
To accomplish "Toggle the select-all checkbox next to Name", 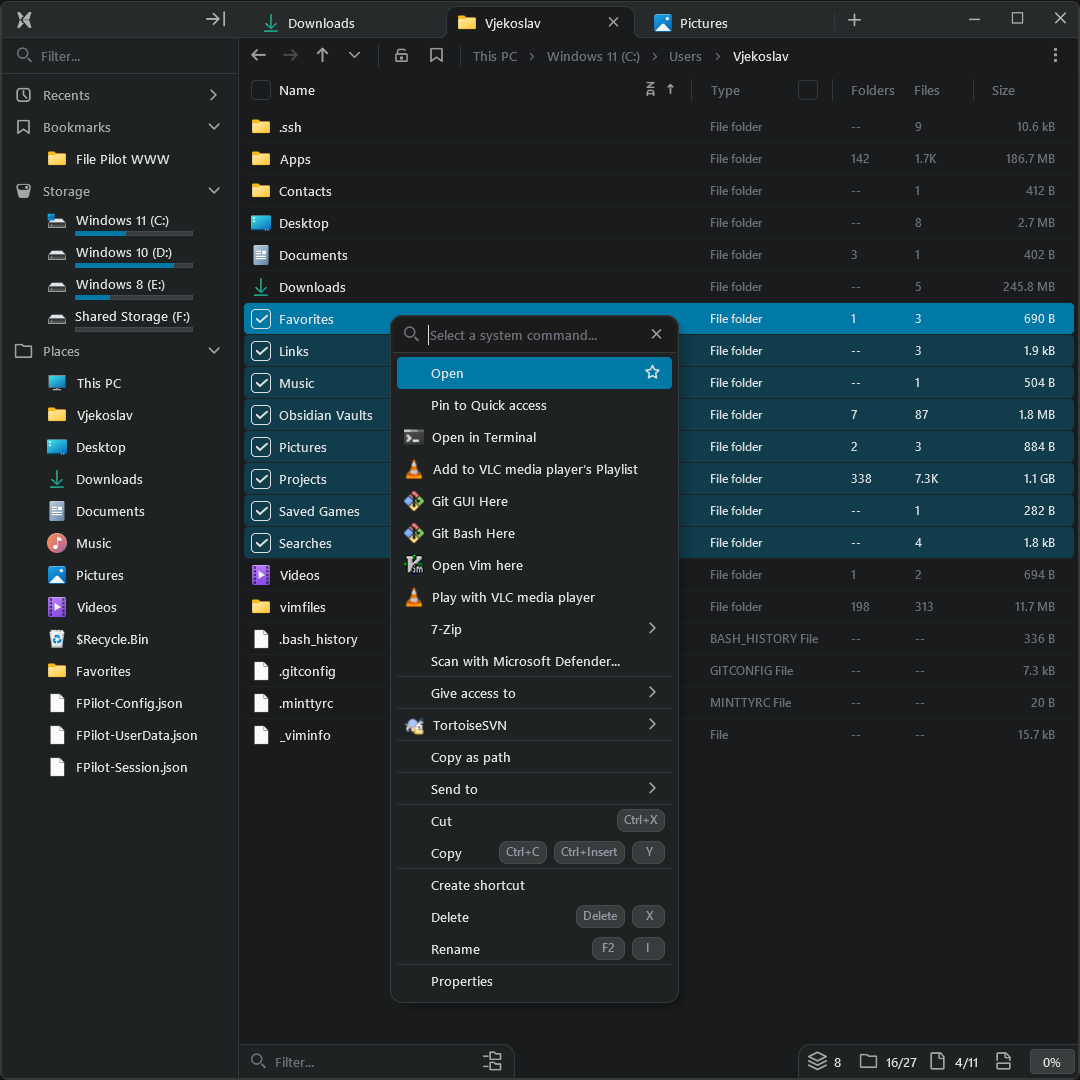I will [x=261, y=90].
